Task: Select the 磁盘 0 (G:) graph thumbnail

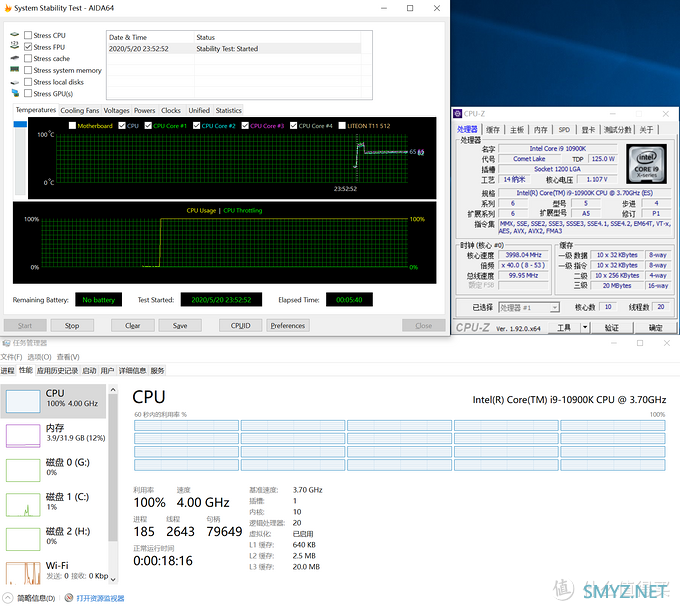Action: [23, 470]
